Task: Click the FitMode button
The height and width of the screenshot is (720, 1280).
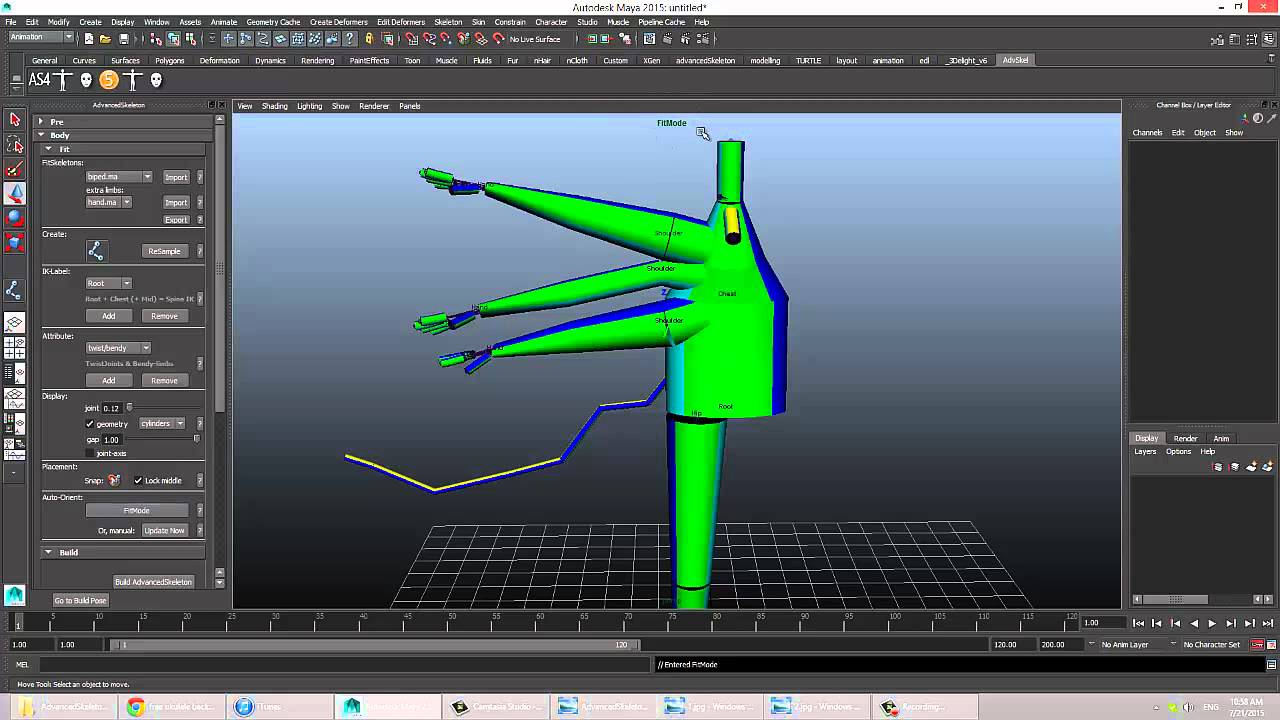Action: pyautogui.click(x=136, y=511)
